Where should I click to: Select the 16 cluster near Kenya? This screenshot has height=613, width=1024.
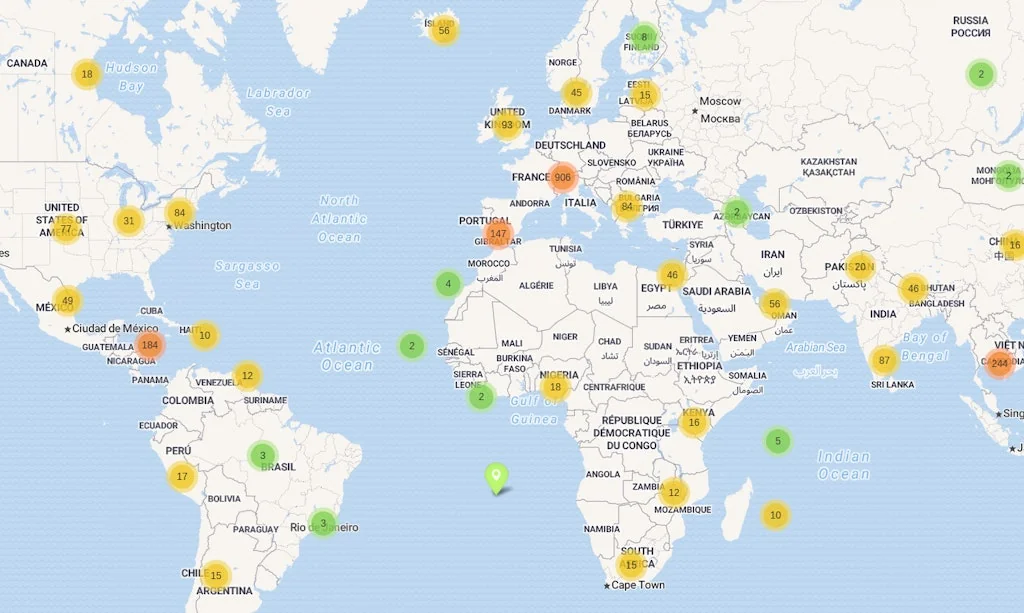(696, 423)
